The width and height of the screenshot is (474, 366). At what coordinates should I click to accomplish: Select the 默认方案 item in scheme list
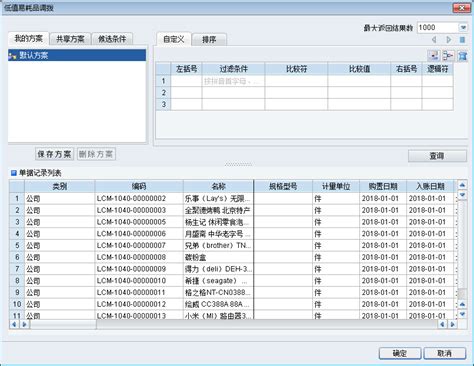click(x=77, y=55)
